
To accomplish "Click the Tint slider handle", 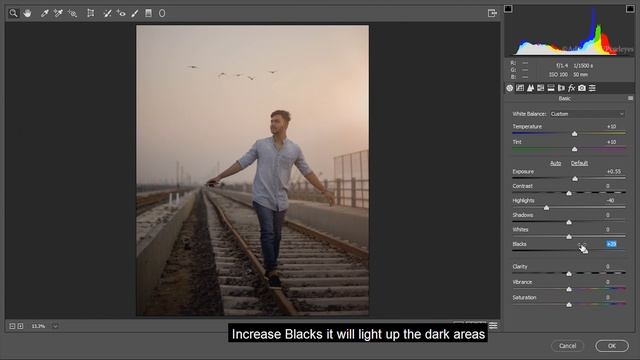I will click(x=575, y=149).
